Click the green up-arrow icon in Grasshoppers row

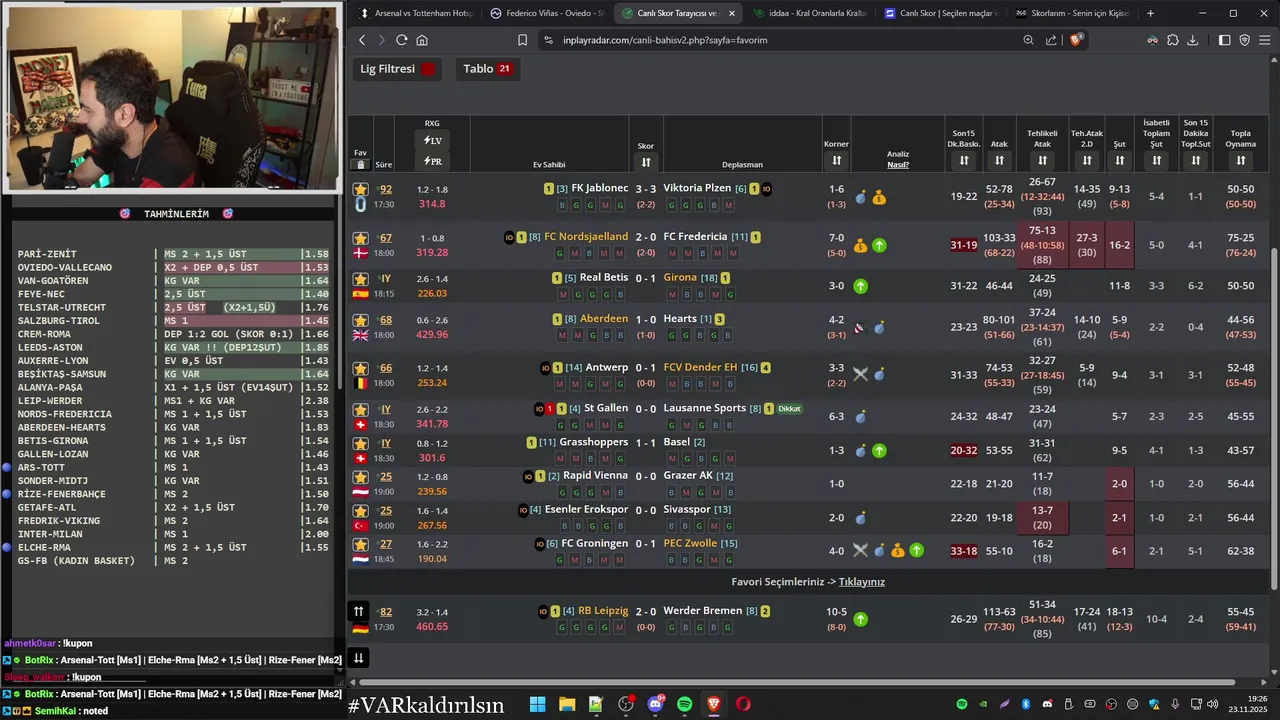[879, 450]
